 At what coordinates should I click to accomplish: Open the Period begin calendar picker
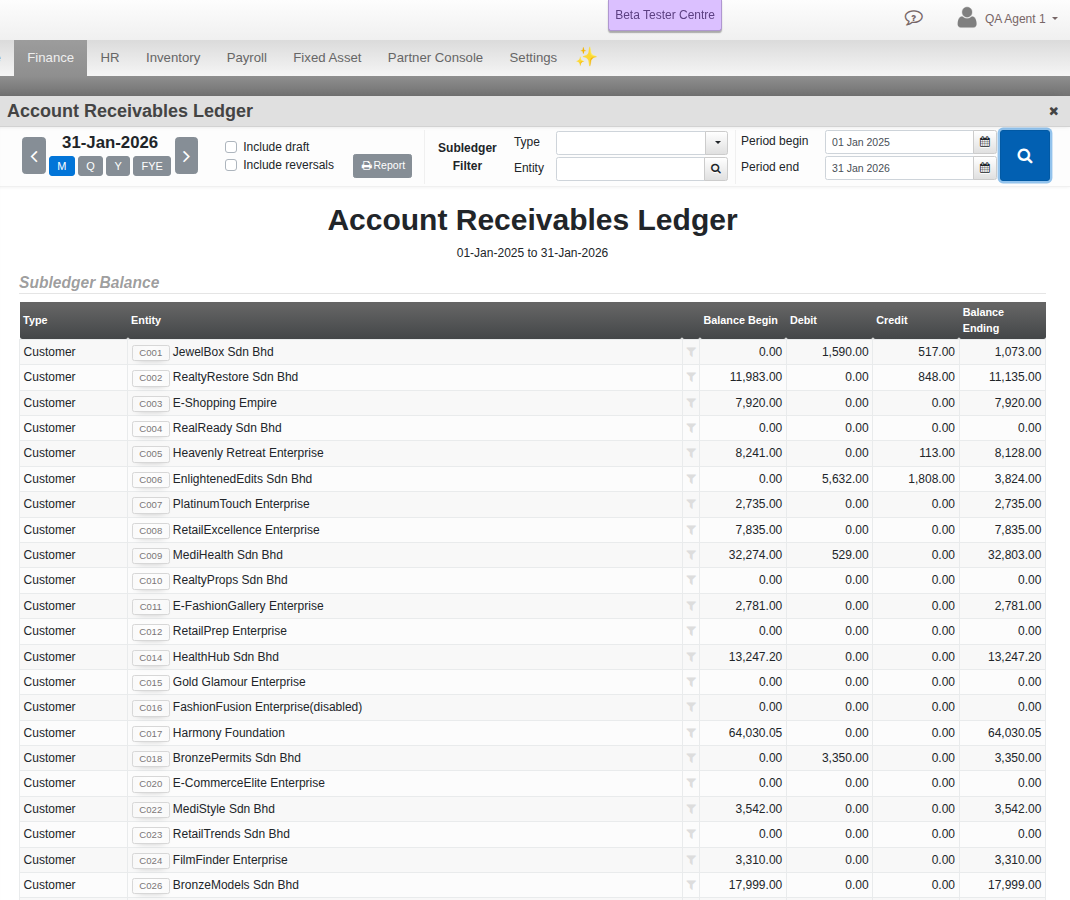[985, 142]
